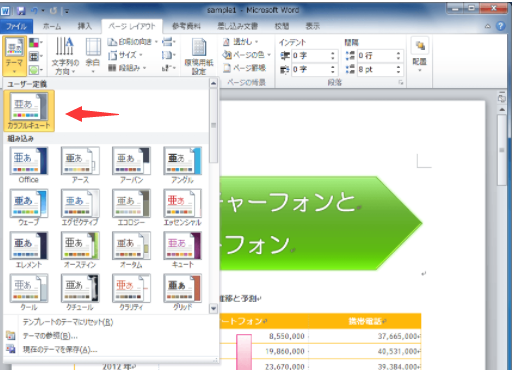Select the クール theme

coord(29,293)
